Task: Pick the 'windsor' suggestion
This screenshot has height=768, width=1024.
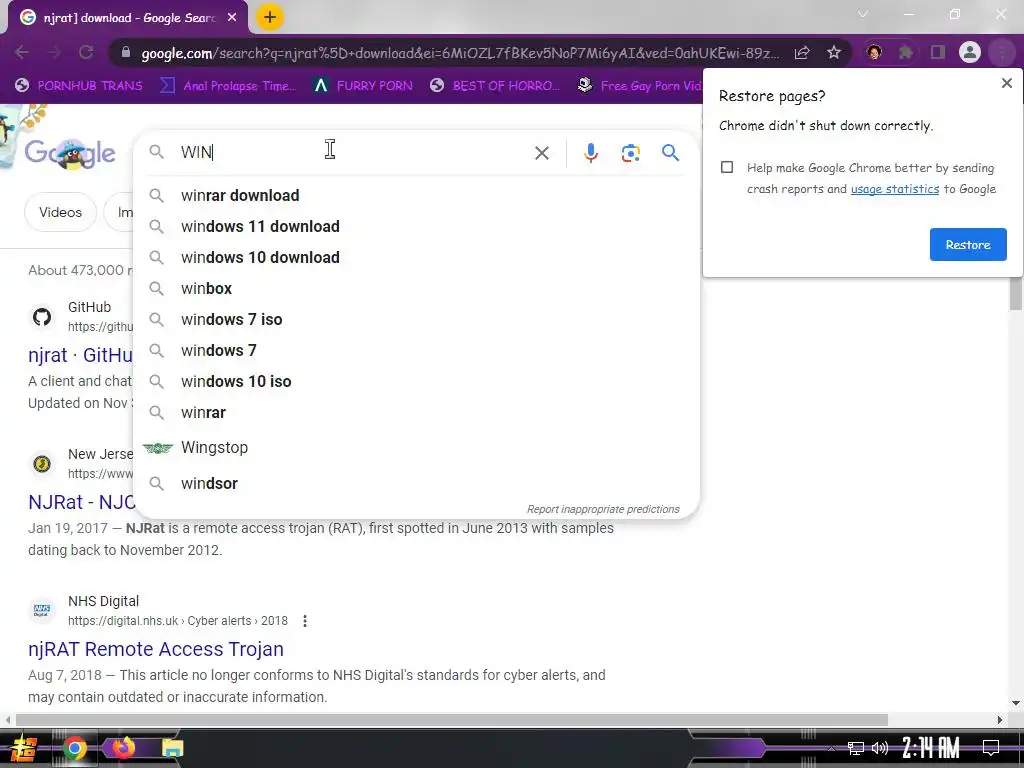Action: click(416, 483)
